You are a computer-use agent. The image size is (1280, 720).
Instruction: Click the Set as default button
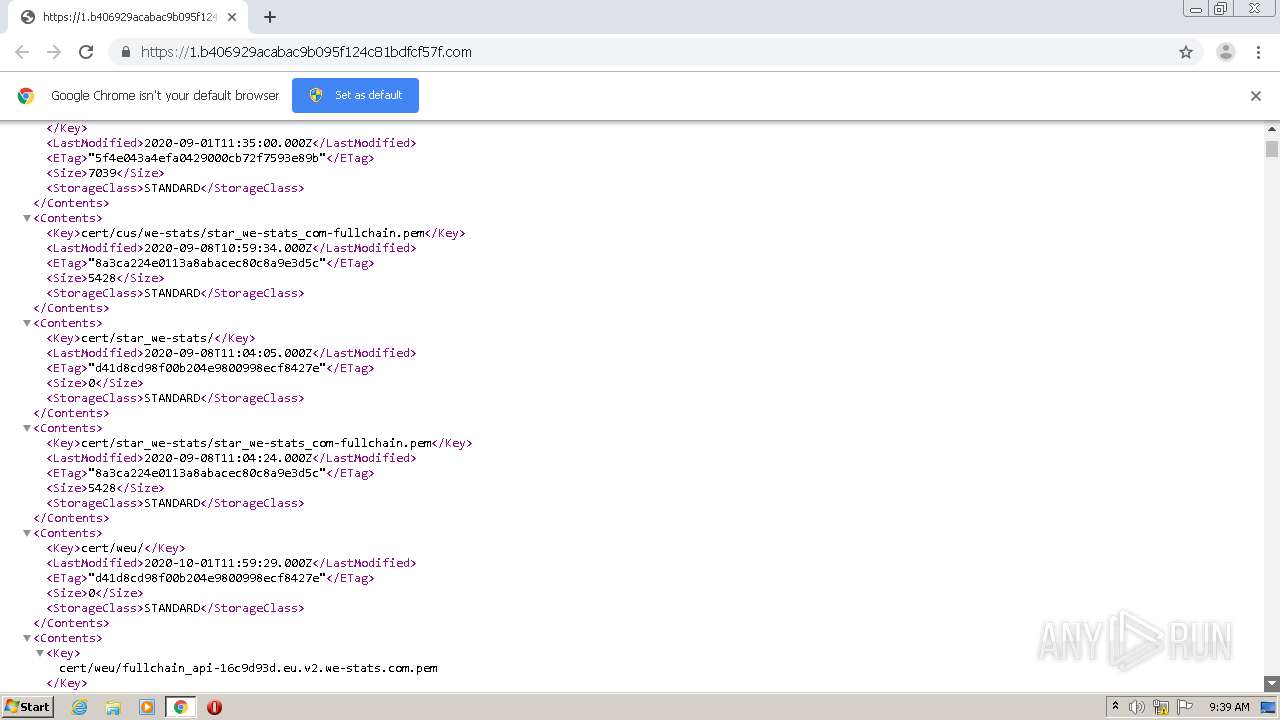click(355, 95)
